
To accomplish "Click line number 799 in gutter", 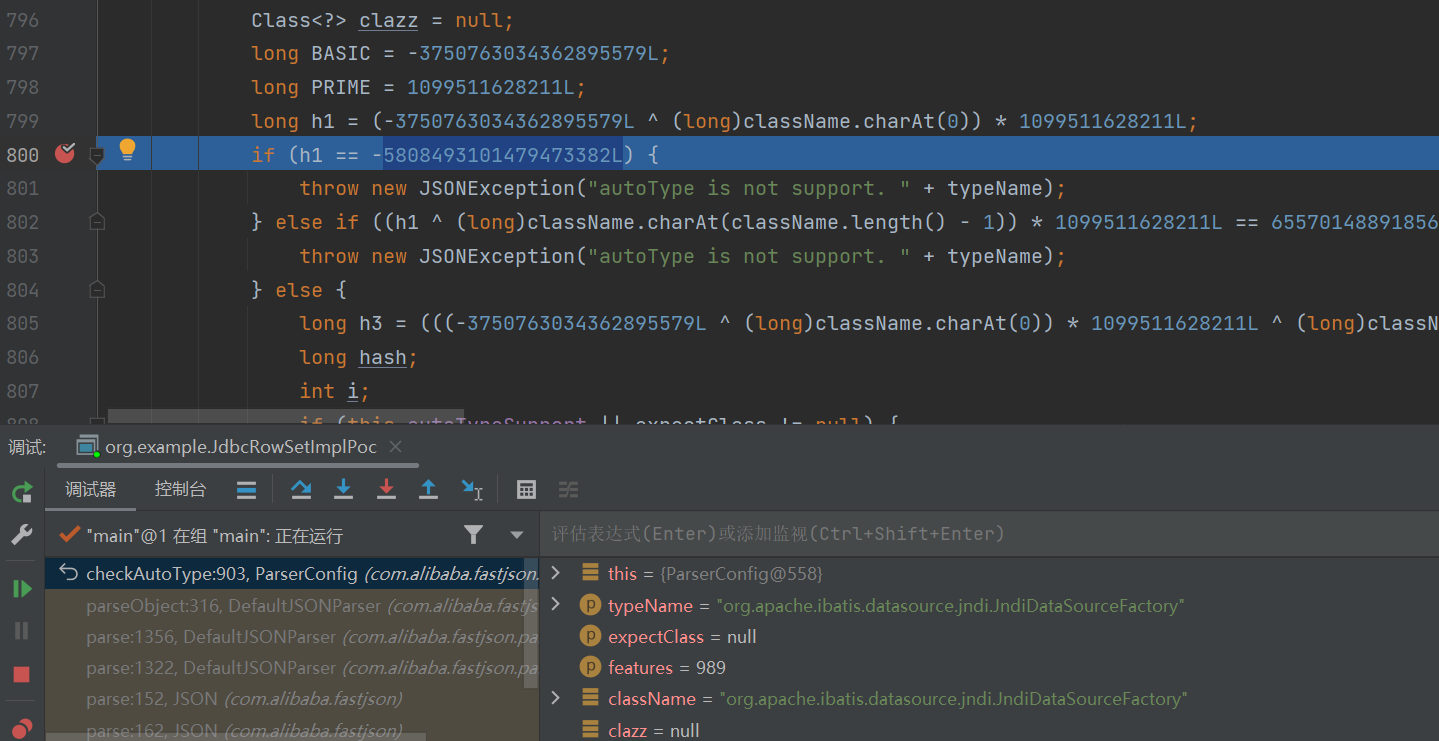I will tap(22, 121).
